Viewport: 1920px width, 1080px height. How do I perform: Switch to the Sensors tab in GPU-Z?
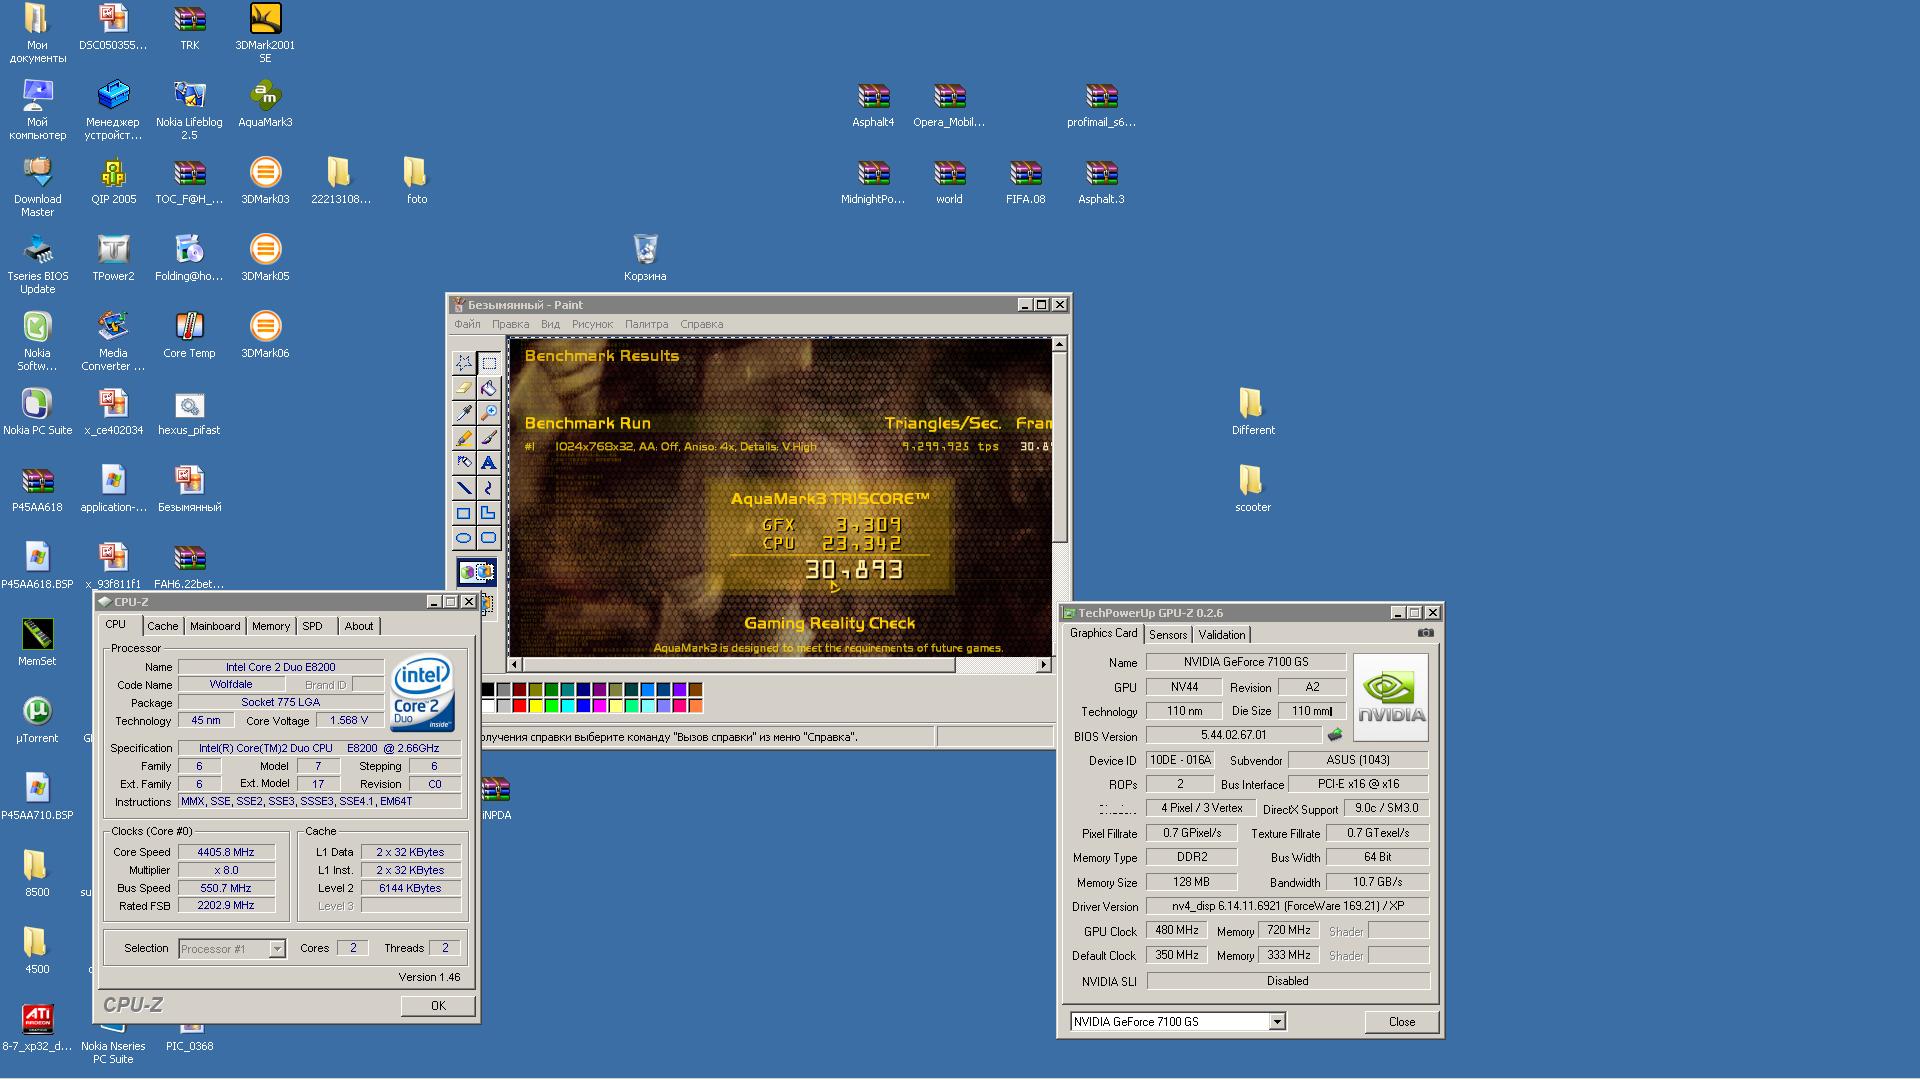1168,635
